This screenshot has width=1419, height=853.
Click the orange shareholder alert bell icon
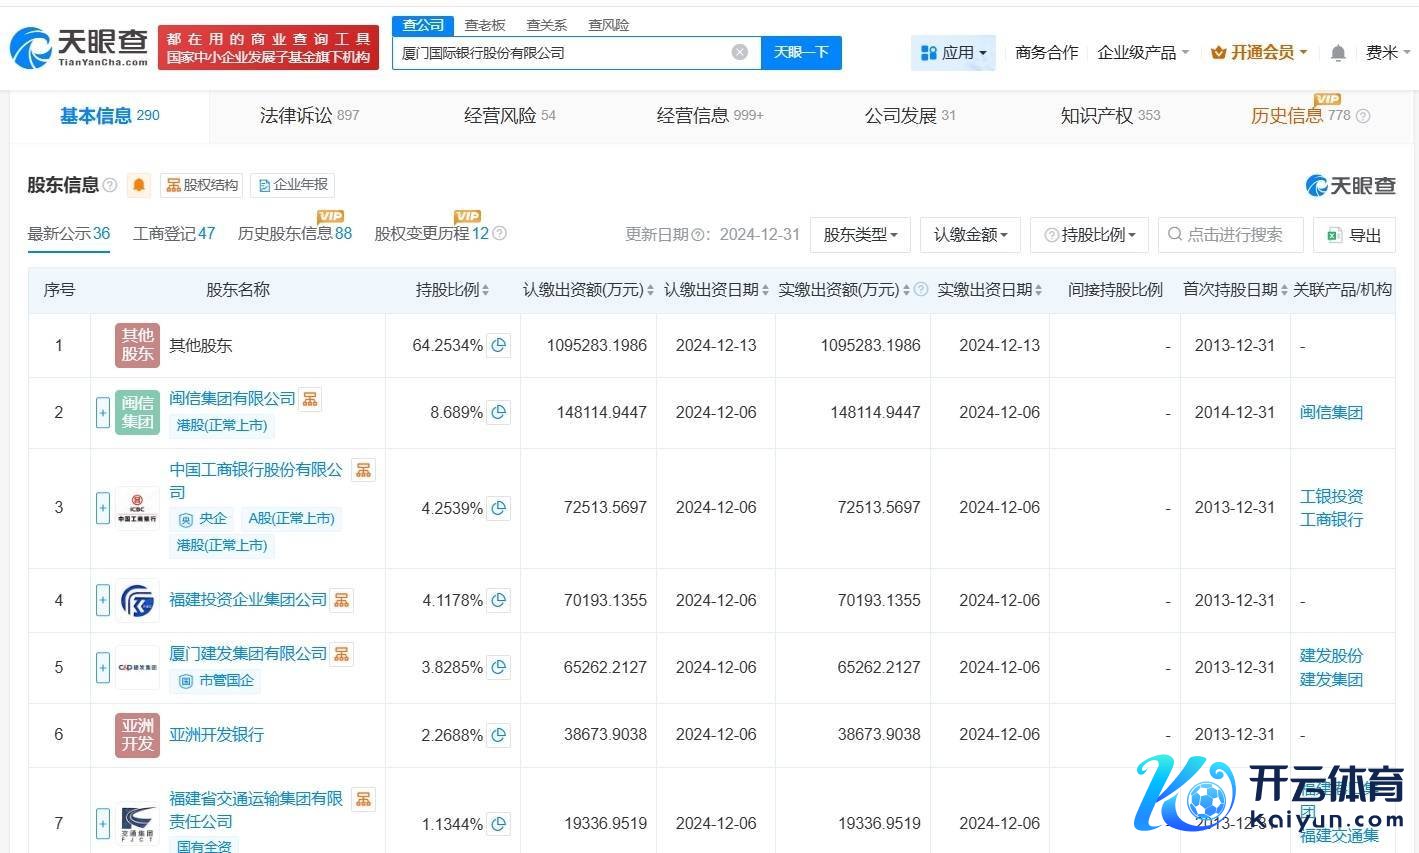pos(139,185)
